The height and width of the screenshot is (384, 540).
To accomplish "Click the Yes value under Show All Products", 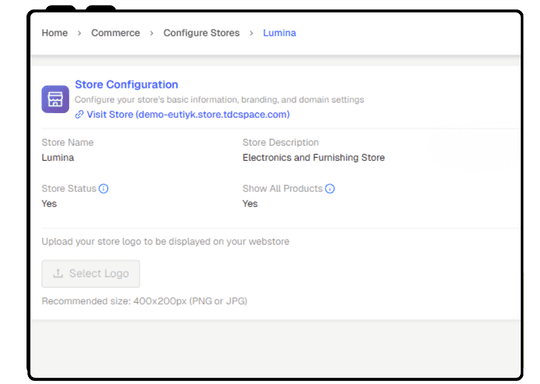I will coord(250,204).
